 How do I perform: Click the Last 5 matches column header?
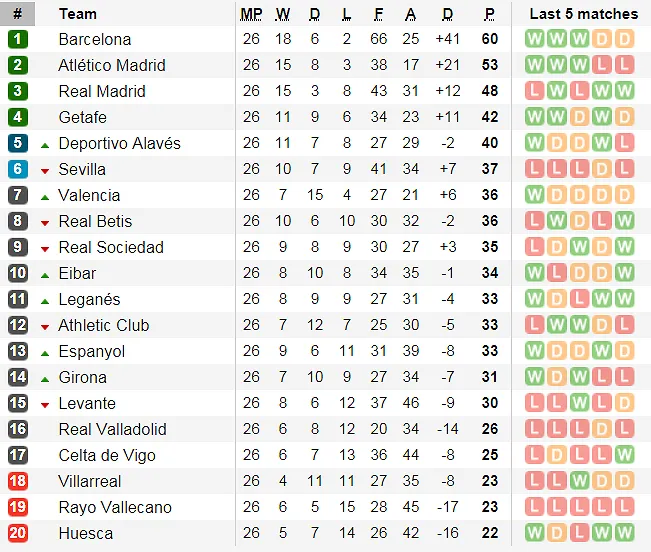pos(583,14)
